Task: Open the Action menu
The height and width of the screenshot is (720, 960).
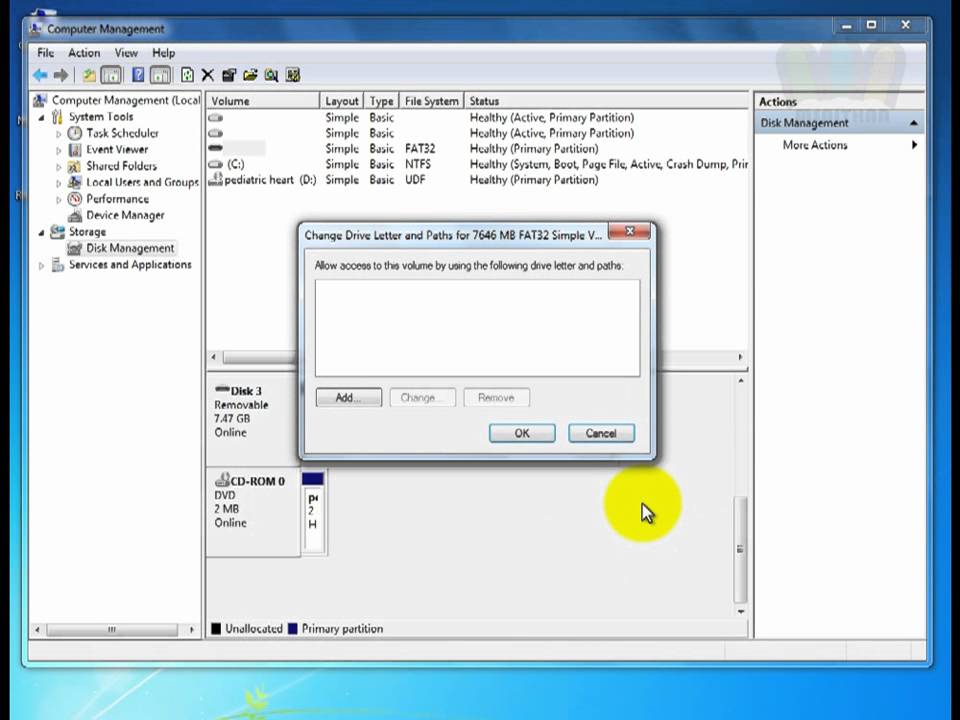Action: point(84,53)
